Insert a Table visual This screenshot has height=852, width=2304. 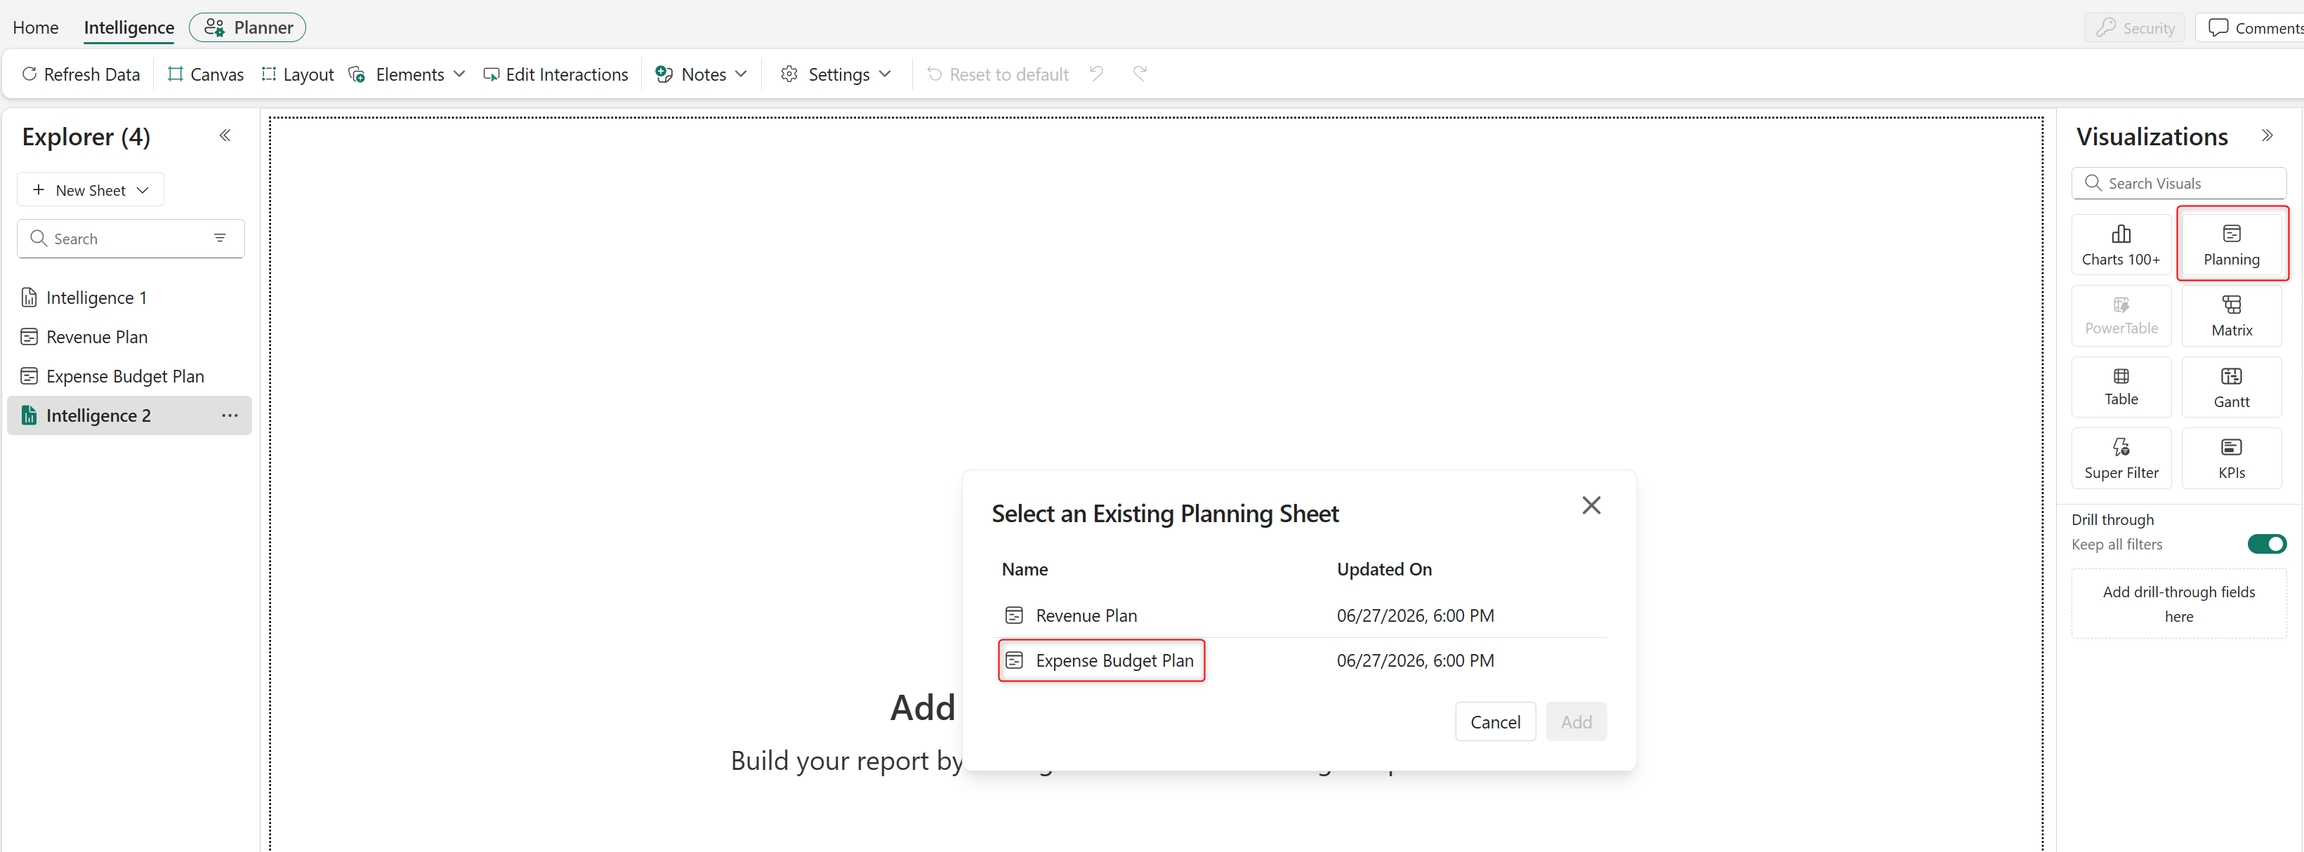(2121, 387)
